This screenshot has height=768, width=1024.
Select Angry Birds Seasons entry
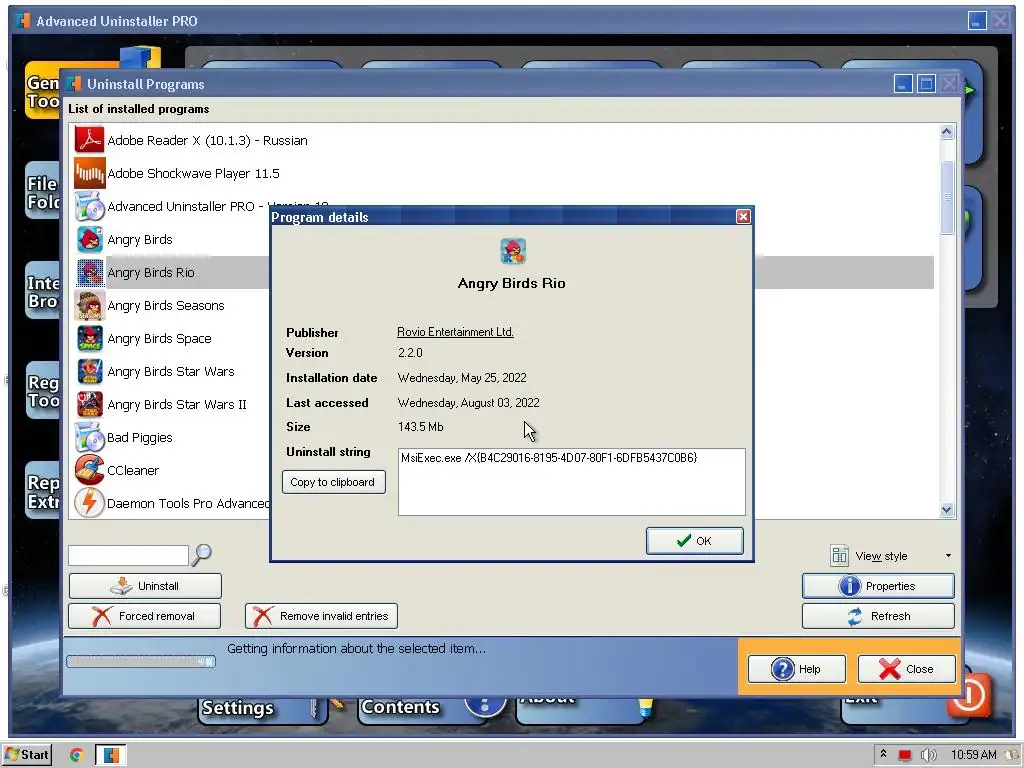pyautogui.click(x=166, y=305)
